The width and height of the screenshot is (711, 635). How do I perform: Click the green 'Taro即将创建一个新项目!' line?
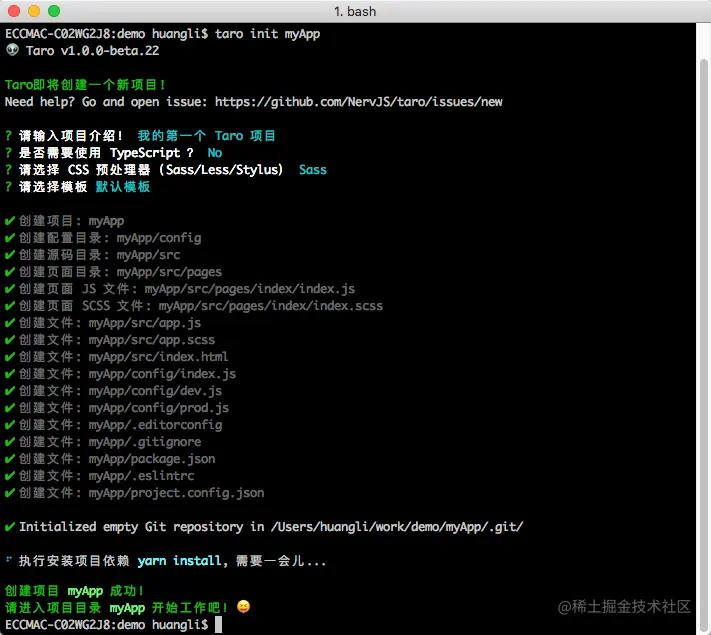click(x=86, y=85)
